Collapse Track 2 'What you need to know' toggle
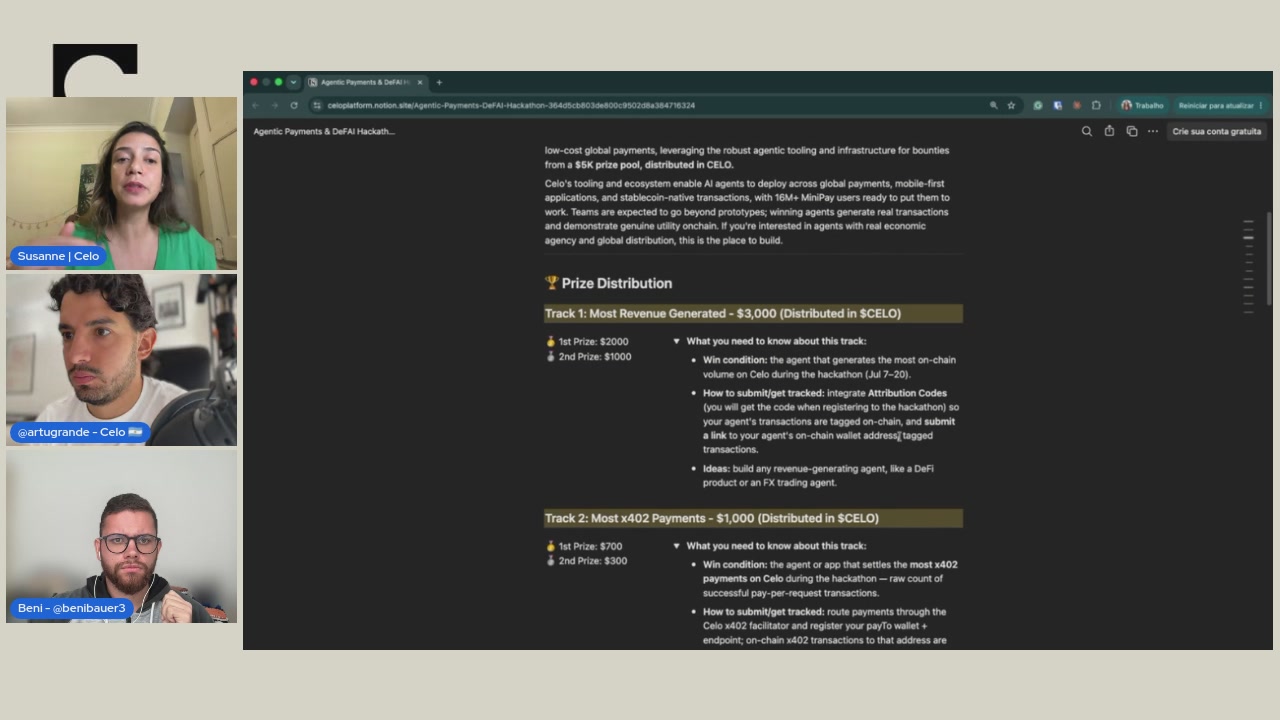Screen dimensions: 1280x720 tap(676, 546)
